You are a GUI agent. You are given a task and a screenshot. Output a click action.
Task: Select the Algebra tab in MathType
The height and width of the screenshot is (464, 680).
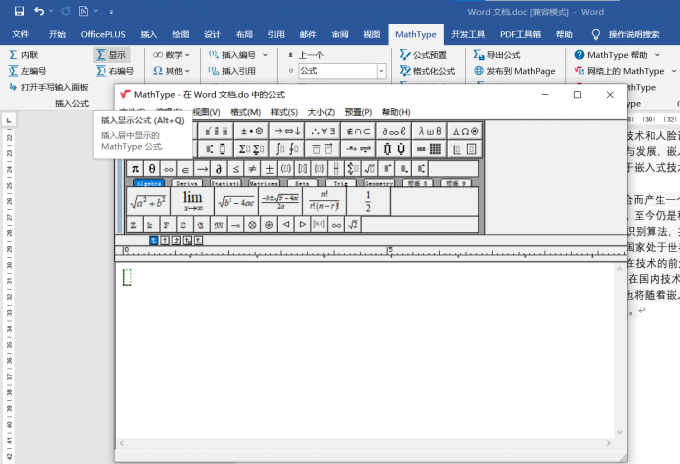148,184
